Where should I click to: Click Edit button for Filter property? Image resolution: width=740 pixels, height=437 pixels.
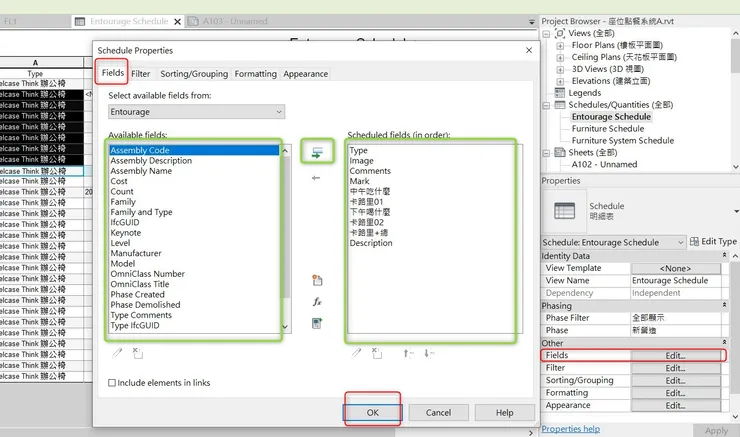pyautogui.click(x=676, y=368)
